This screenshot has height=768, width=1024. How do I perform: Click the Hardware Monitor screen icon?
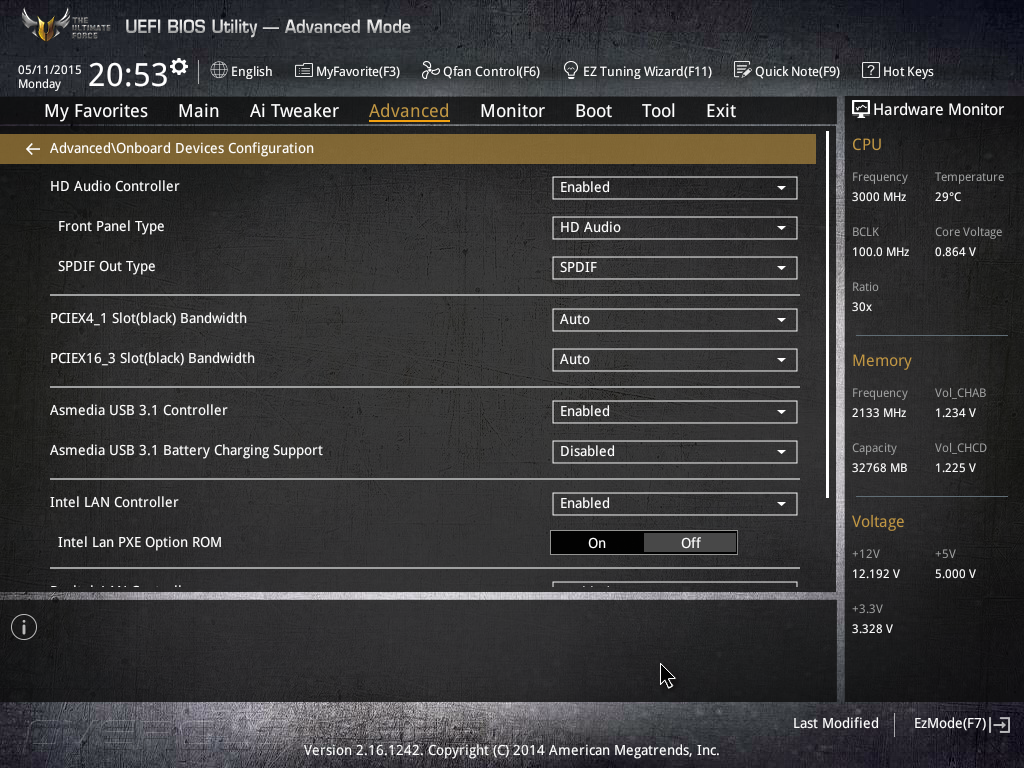click(861, 109)
